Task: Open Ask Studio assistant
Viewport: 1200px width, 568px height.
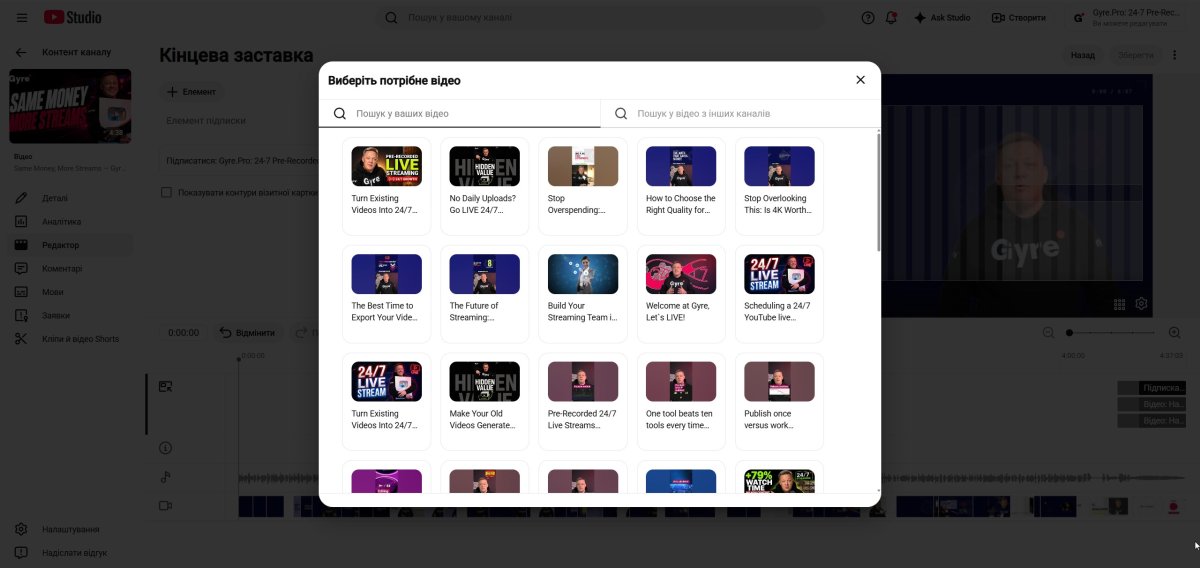Action: coord(941,18)
